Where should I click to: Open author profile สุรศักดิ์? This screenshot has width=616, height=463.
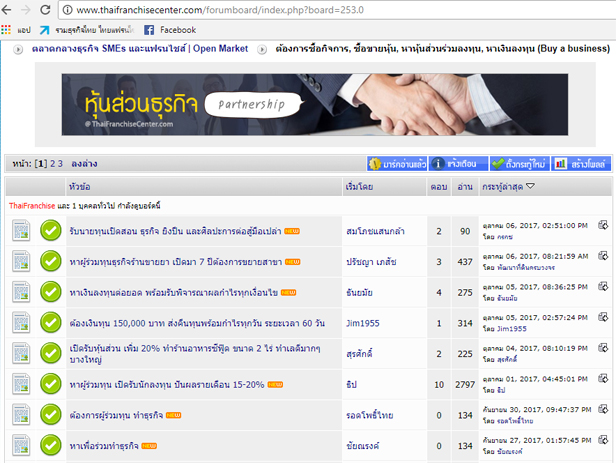pyautogui.click(x=359, y=354)
